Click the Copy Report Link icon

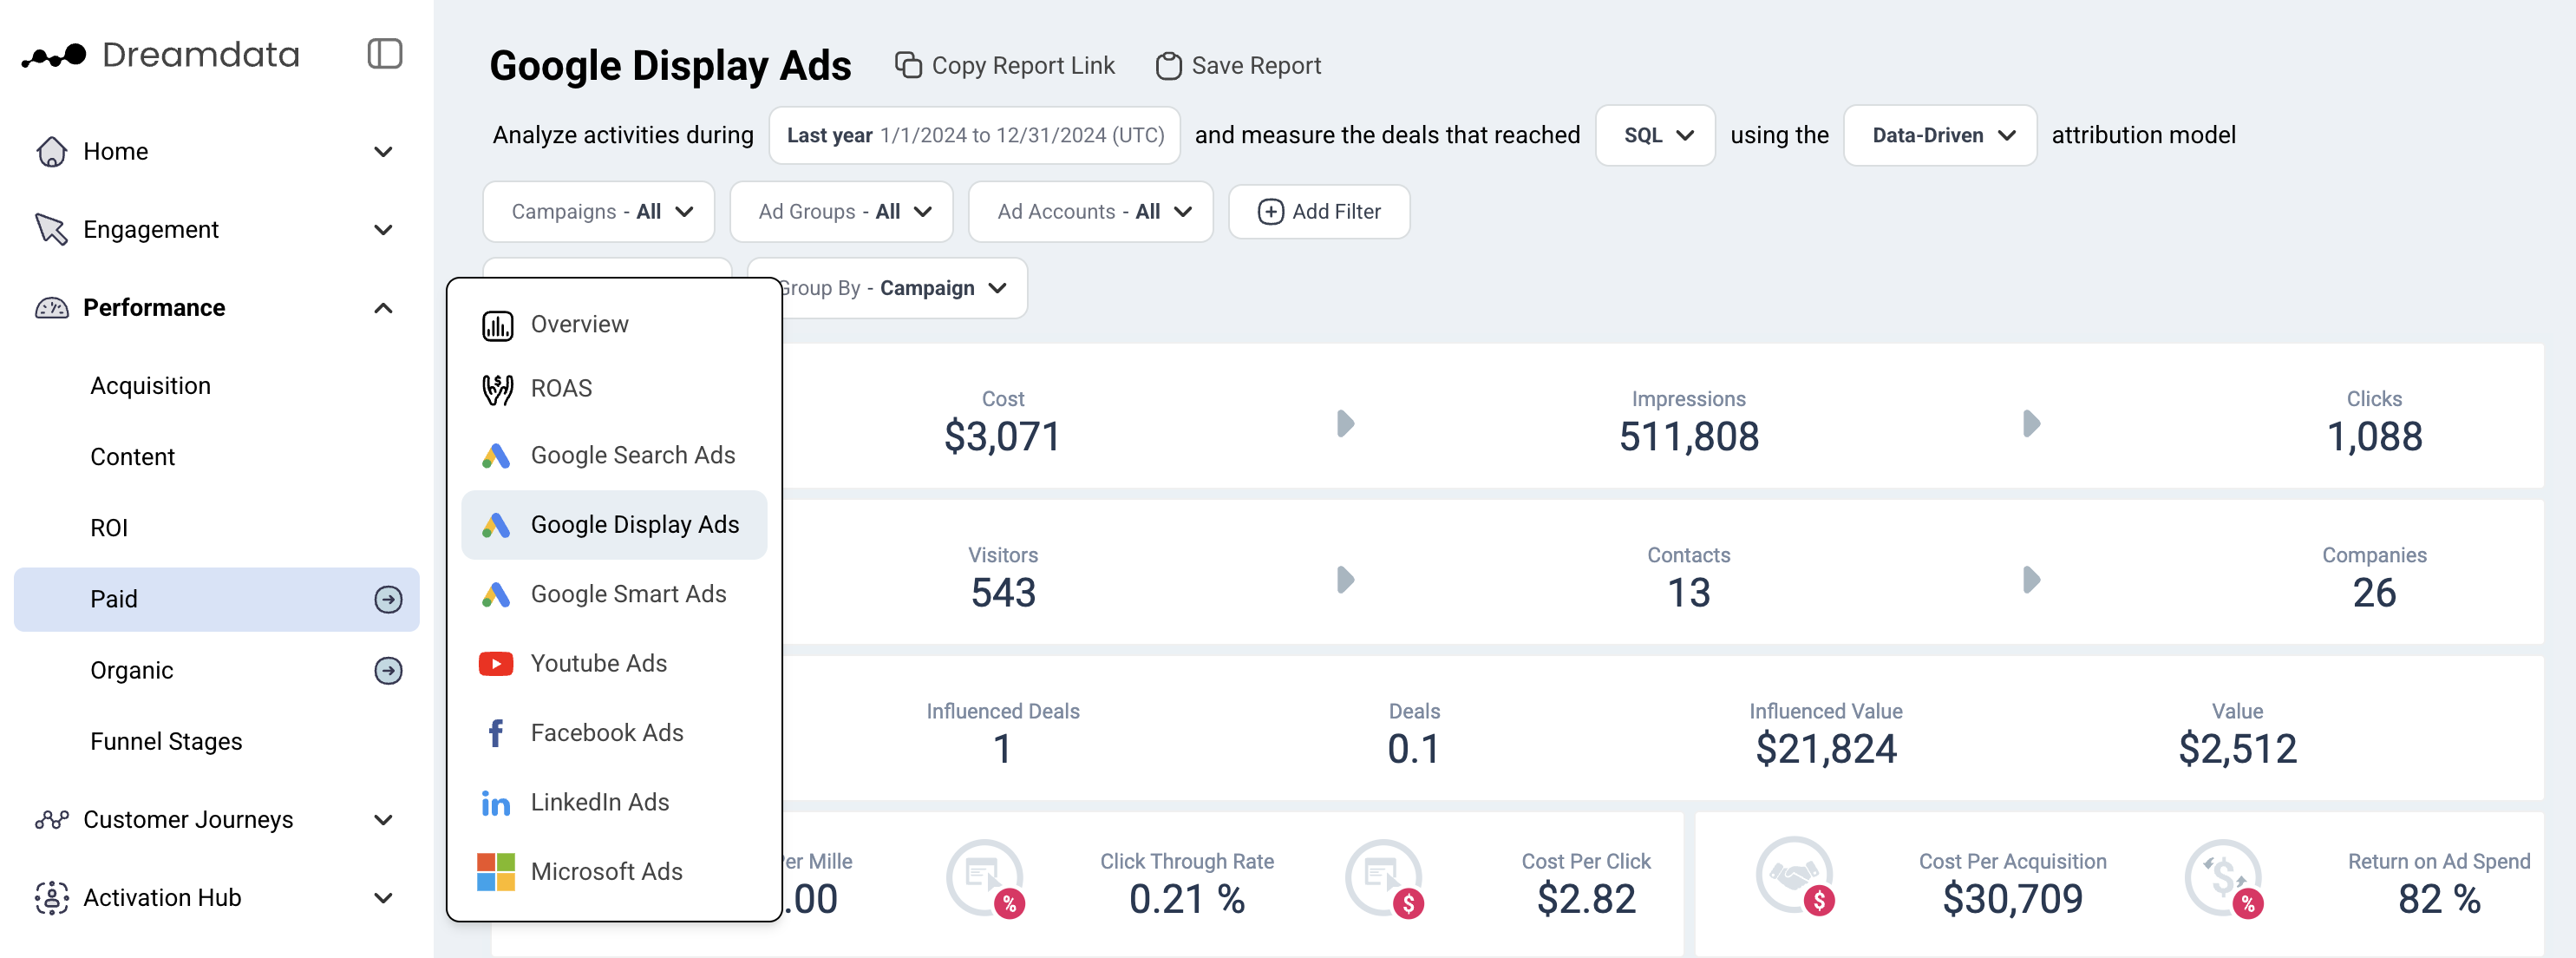[907, 66]
